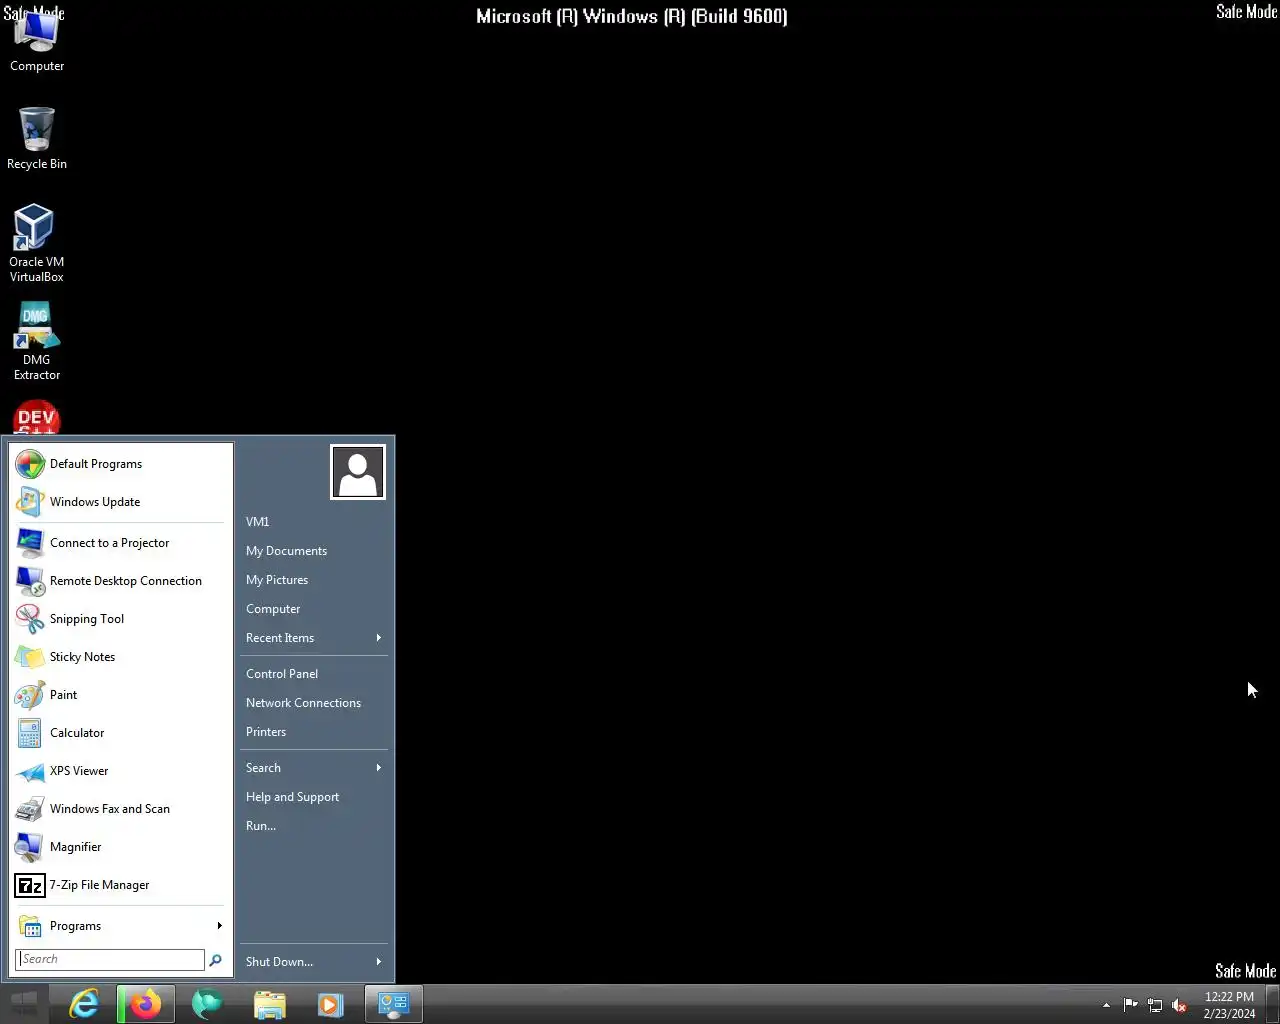Click the Windows Update icon
Image resolution: width=1280 pixels, height=1024 pixels.
point(30,502)
